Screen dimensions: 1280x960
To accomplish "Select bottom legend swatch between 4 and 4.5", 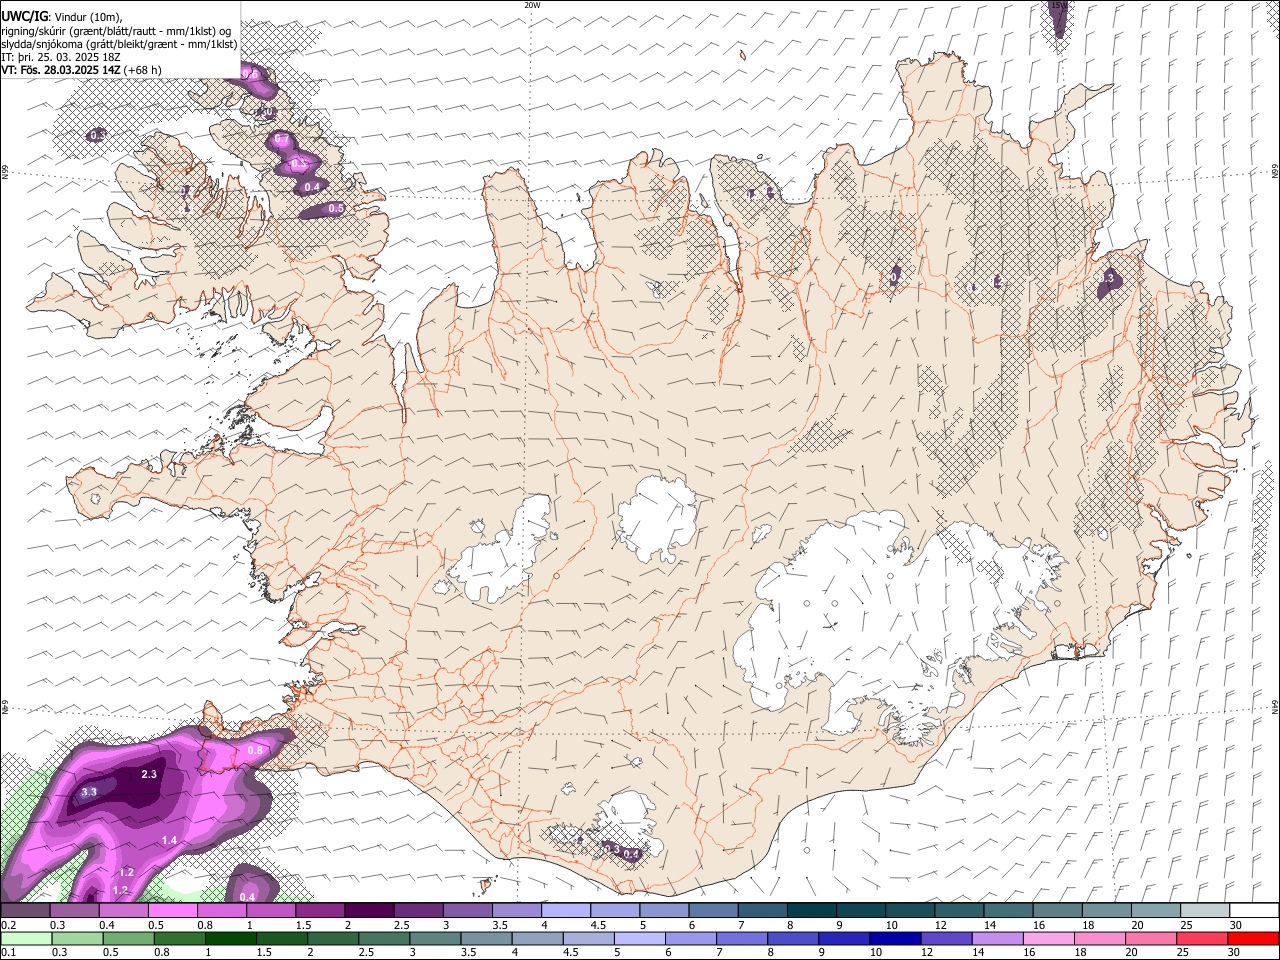I will pyautogui.click(x=537, y=939).
